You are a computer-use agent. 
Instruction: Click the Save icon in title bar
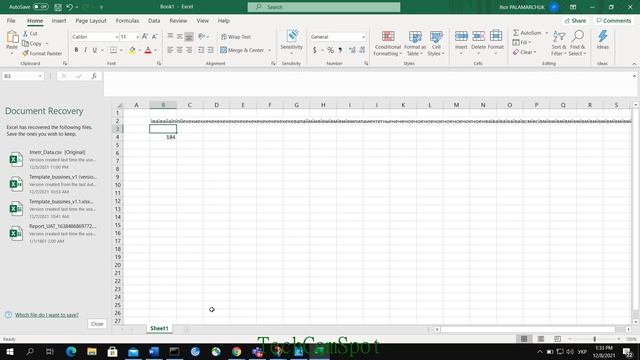58,7
